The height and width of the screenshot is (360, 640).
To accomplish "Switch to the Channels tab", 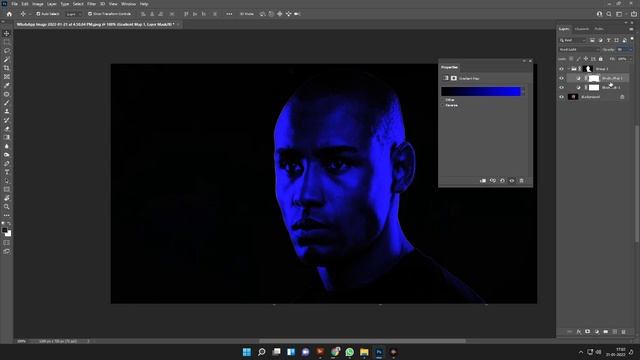I will 582,29.
